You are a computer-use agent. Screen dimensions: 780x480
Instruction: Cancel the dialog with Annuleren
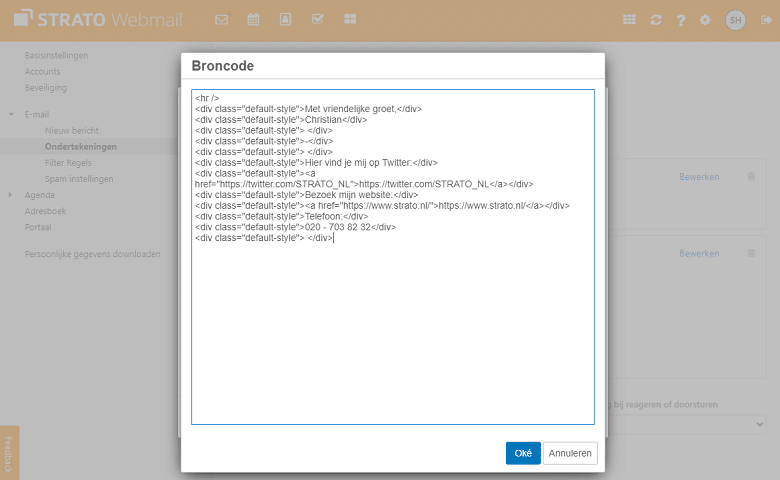(x=570, y=453)
